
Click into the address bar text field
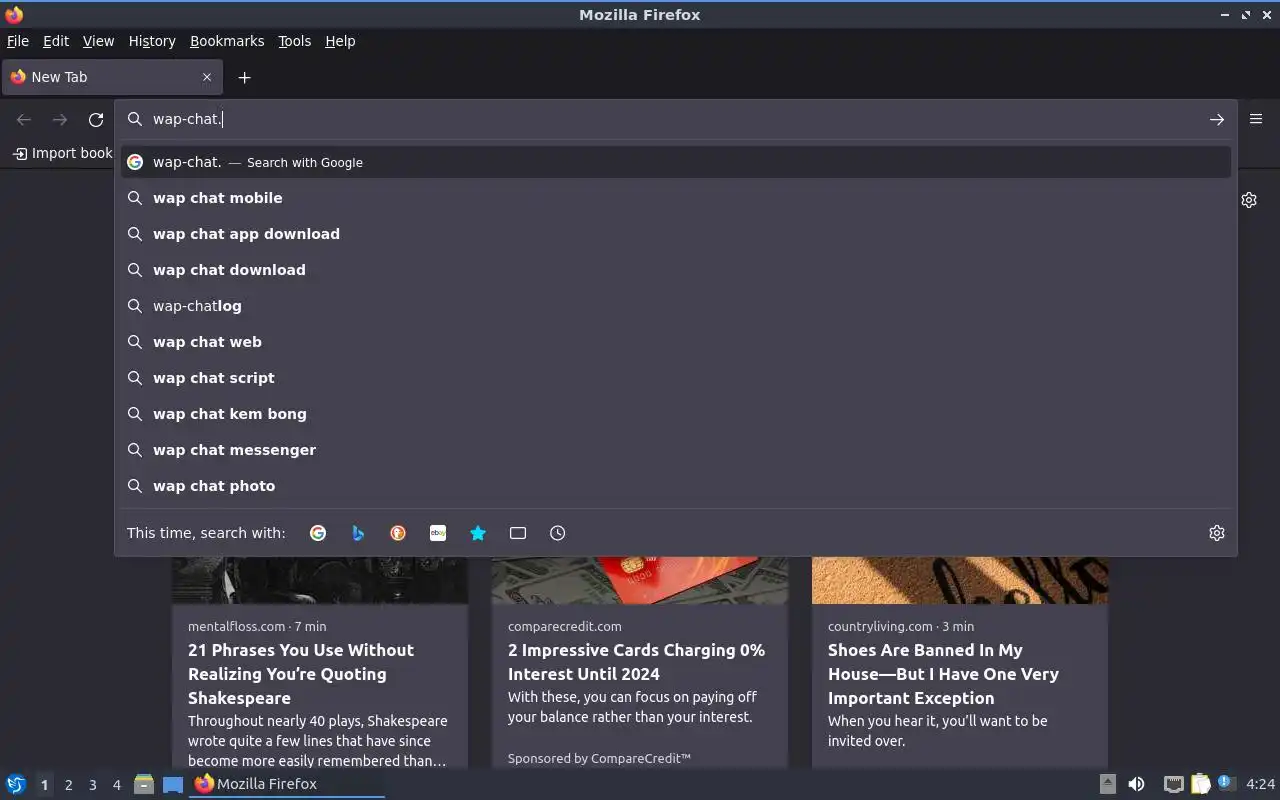pos(675,119)
